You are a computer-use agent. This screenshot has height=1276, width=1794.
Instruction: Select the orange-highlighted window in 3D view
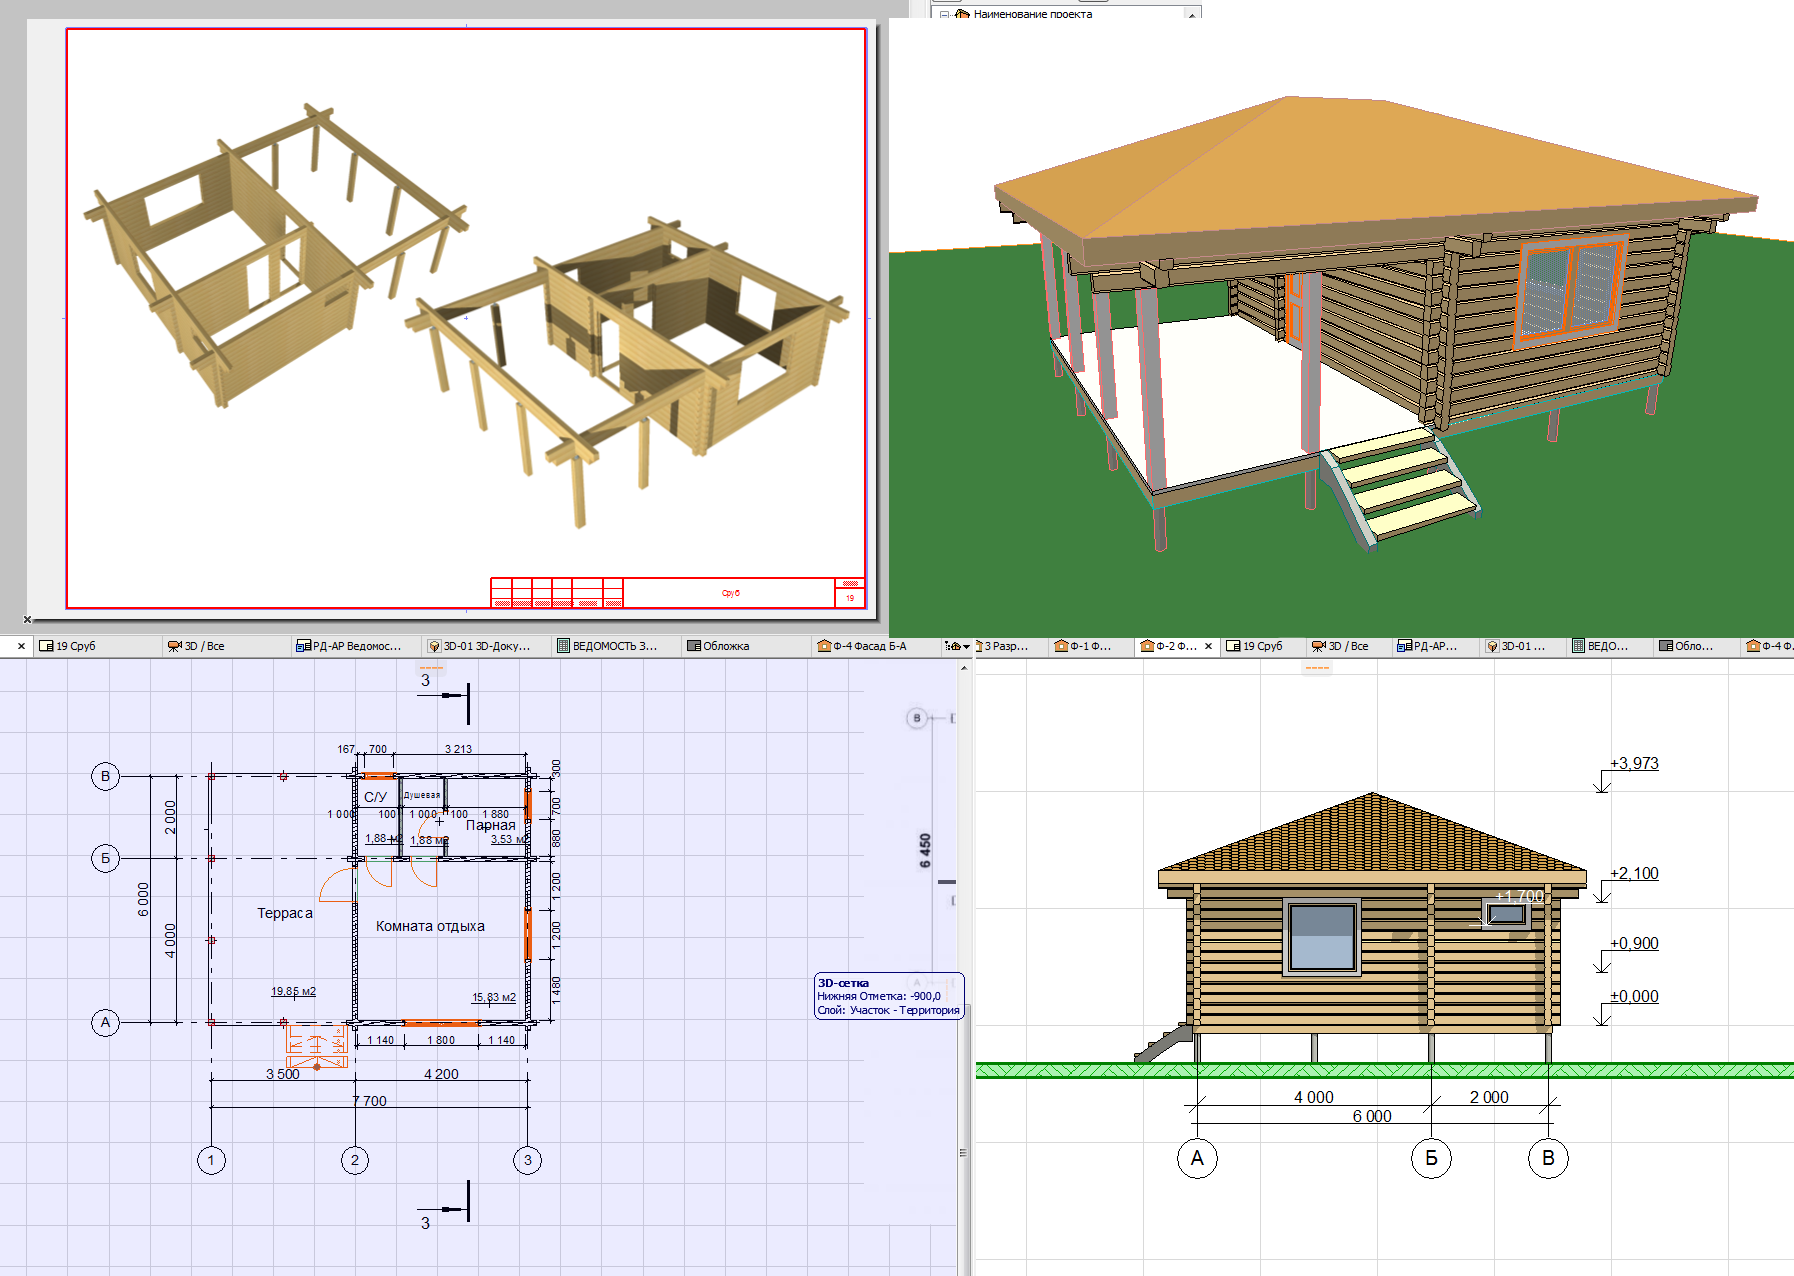coord(1569,287)
